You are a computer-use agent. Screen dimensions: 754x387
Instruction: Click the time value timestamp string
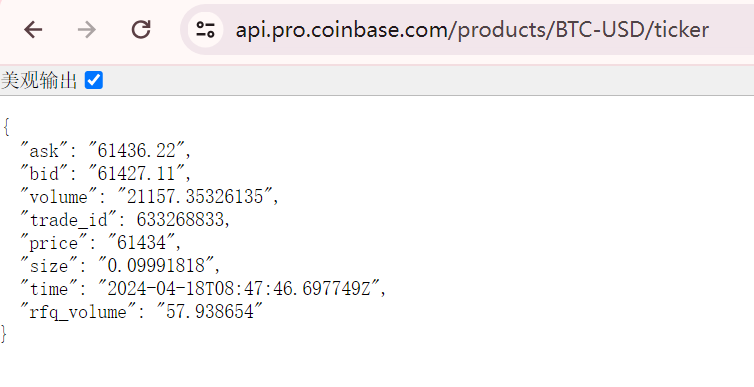(x=239, y=288)
